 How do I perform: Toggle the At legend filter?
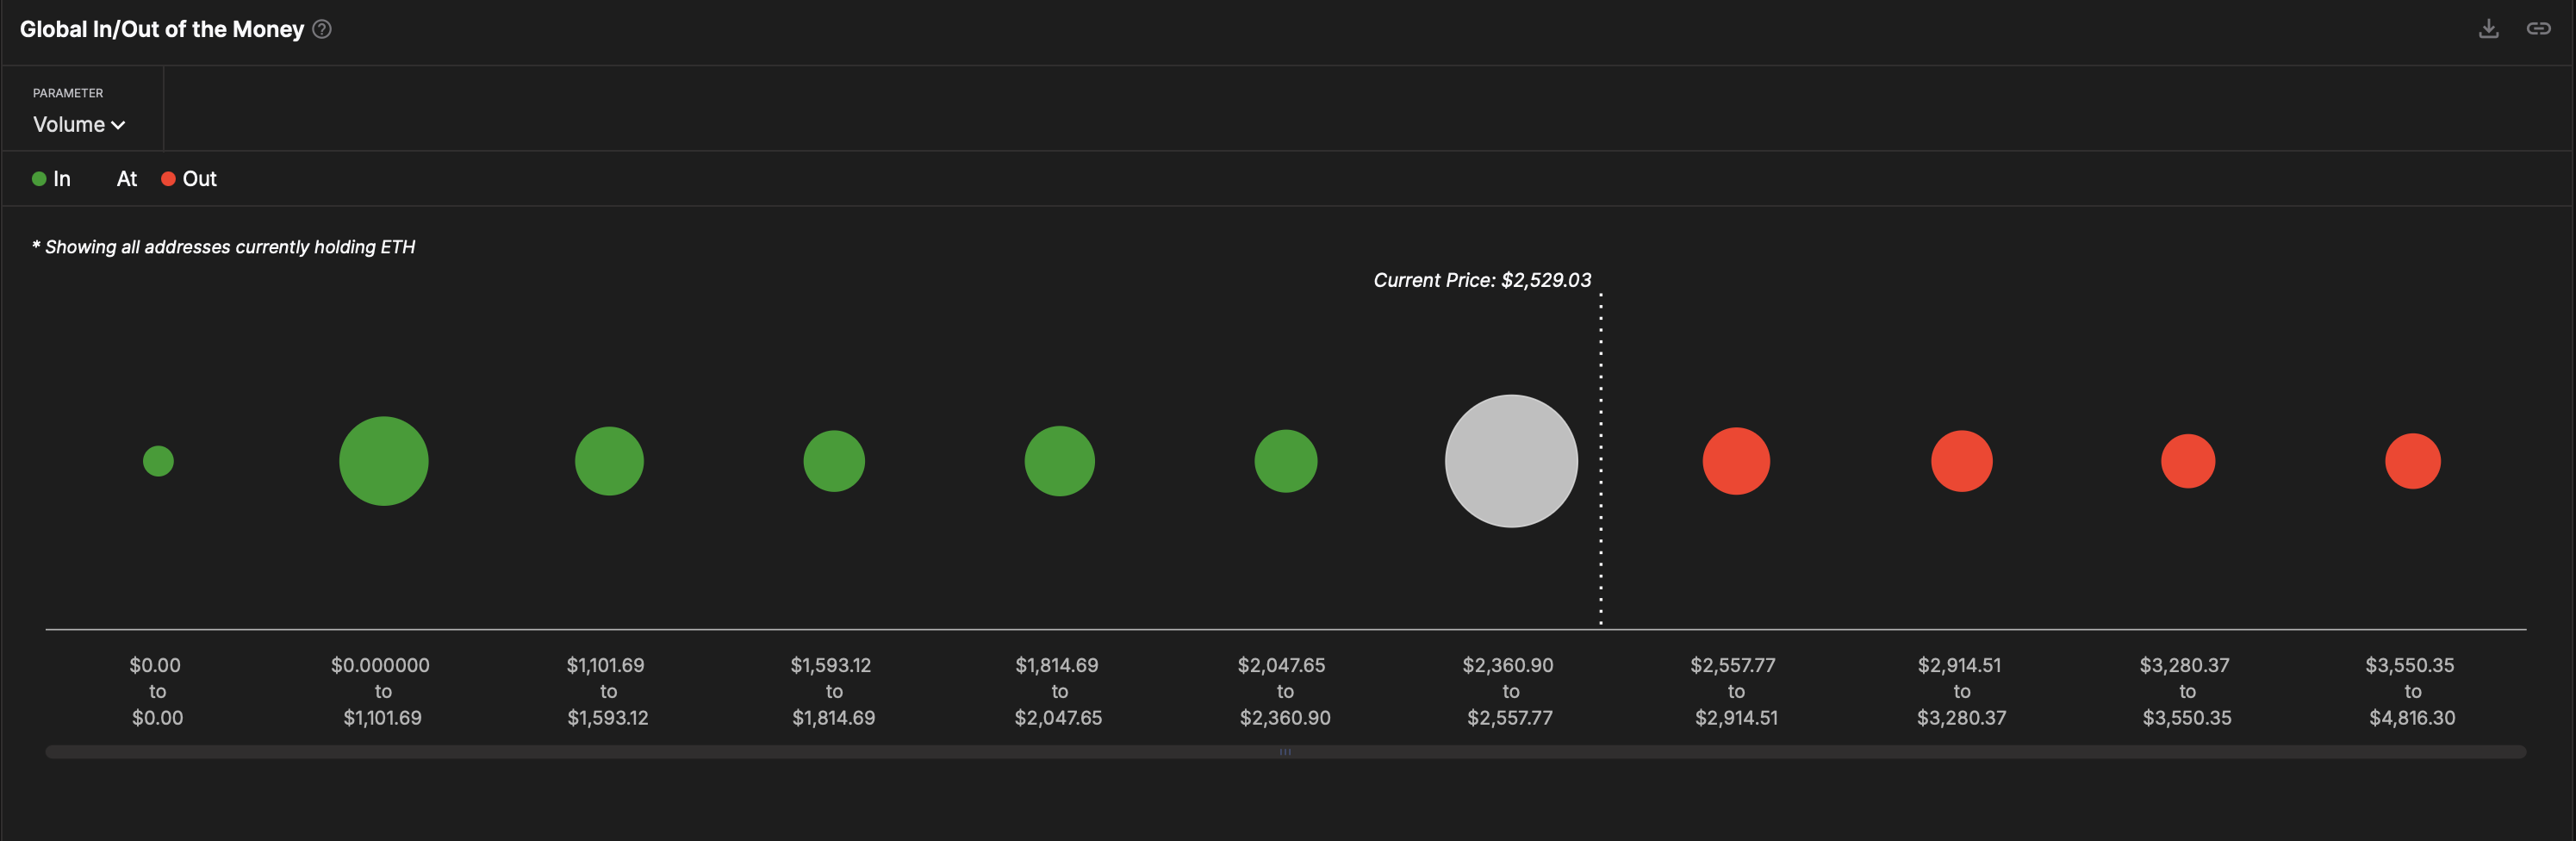126,178
